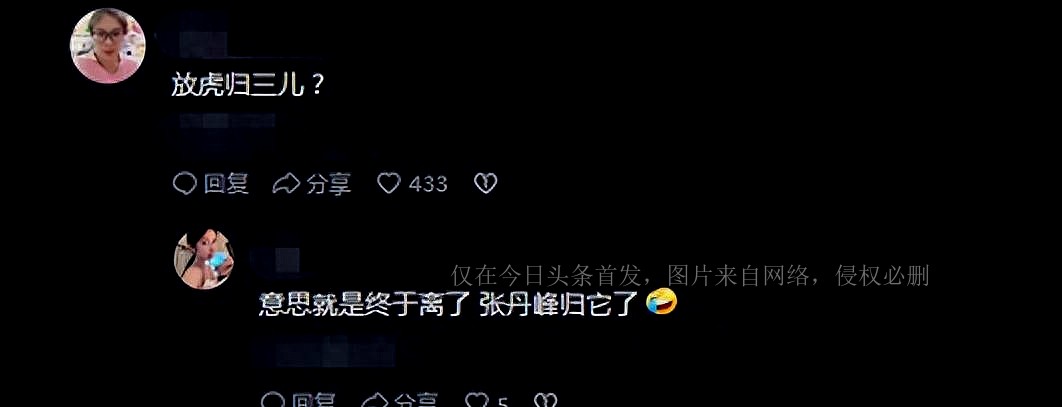Select the reply text 意思就是终于离了
Viewport: 1062px width, 407px height.
click(x=364, y=305)
